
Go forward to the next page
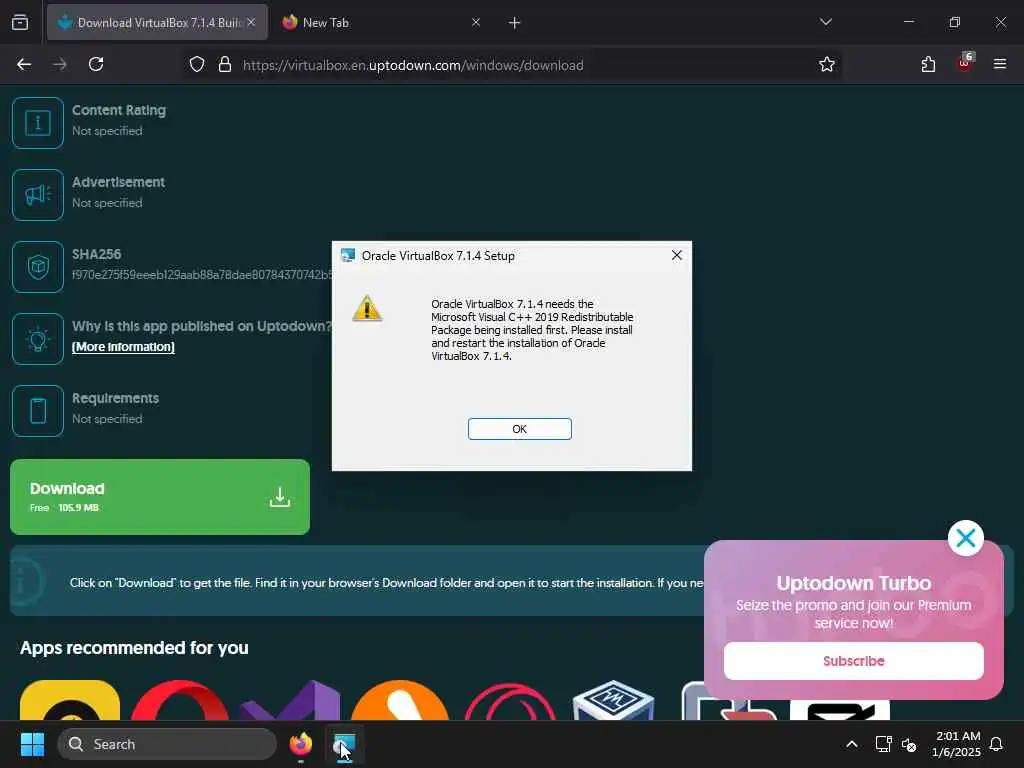[x=60, y=64]
